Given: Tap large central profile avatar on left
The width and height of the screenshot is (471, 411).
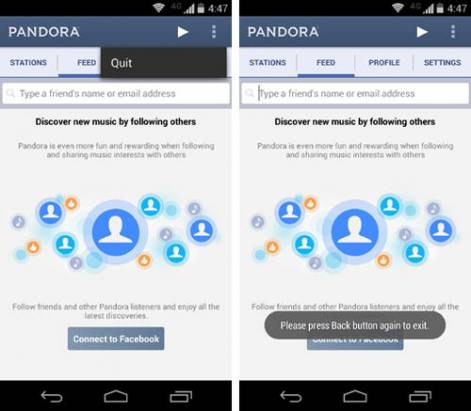Looking at the screenshot, I should [x=116, y=232].
